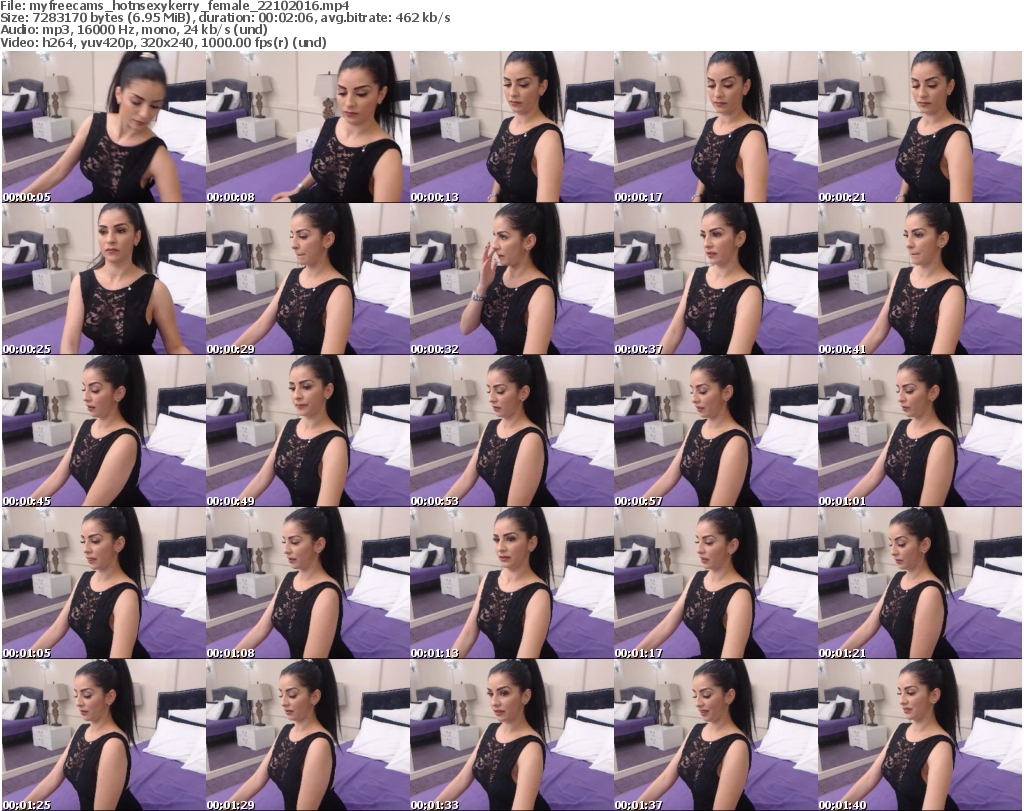Select the thumbnail at timestamp 00:00:05
This screenshot has width=1024, height=811.
pyautogui.click(x=104, y=127)
